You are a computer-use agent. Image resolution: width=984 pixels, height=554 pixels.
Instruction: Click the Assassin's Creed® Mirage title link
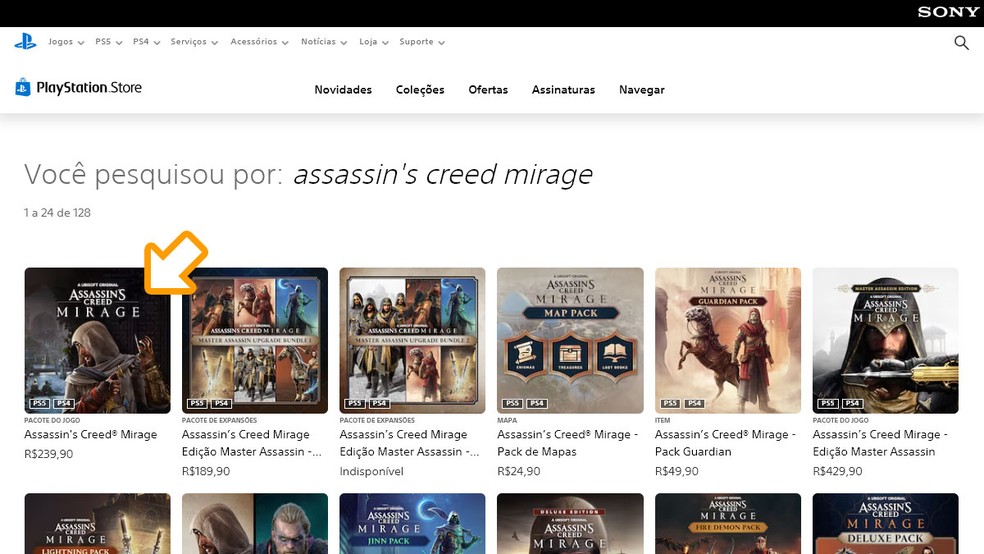(90, 434)
